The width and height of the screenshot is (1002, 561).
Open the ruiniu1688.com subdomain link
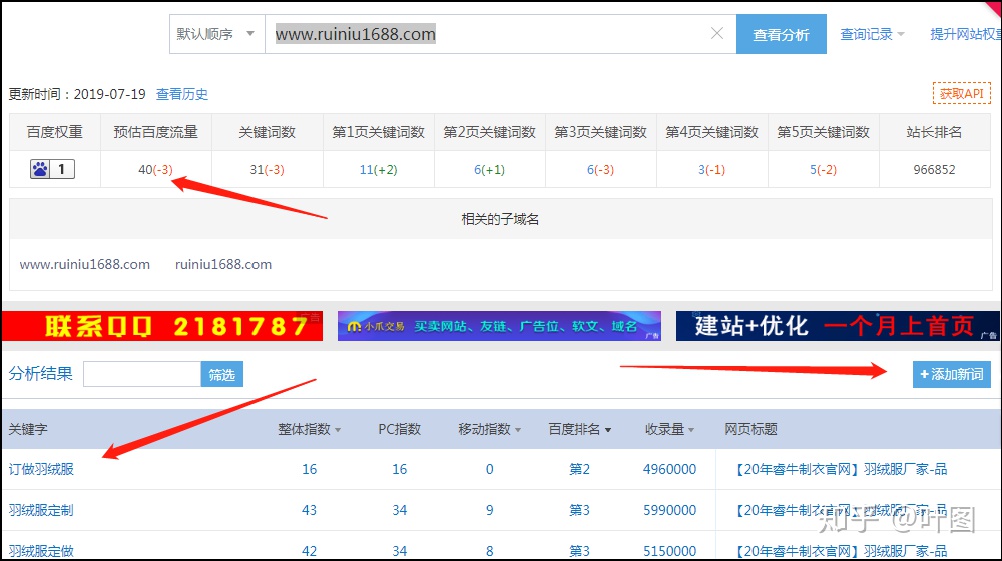pyautogui.click(x=223, y=265)
